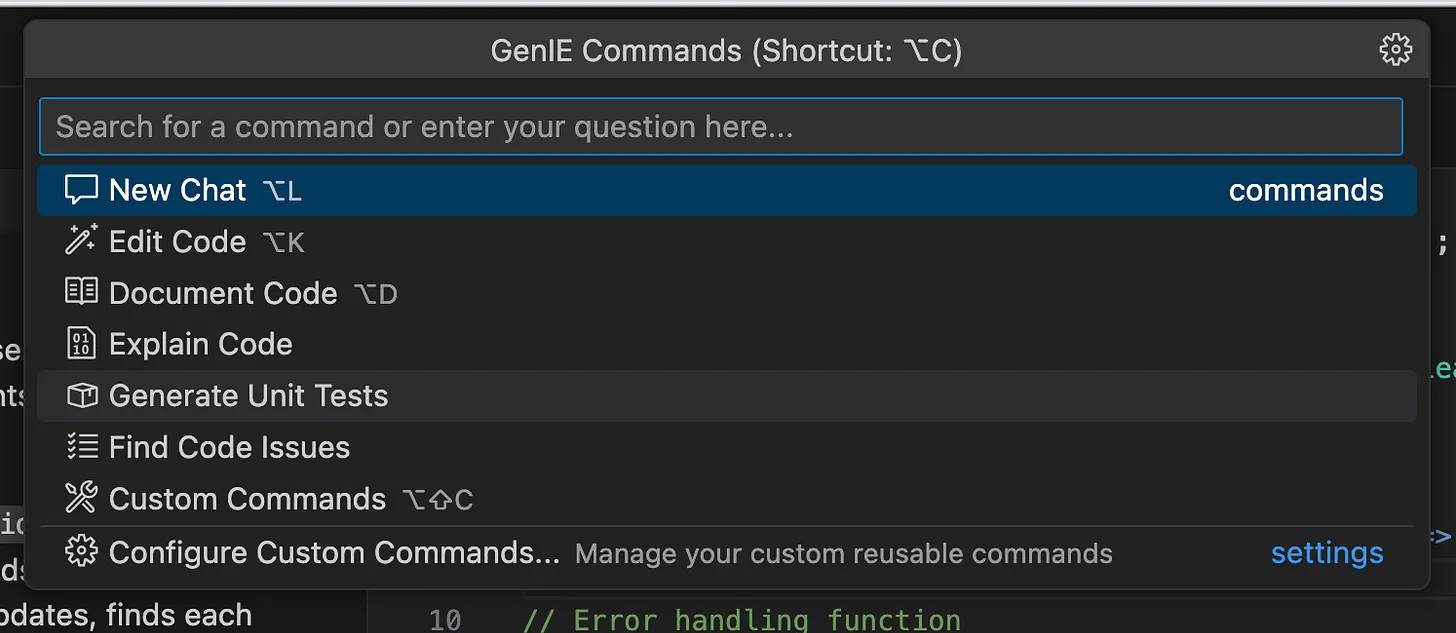Click the chat bubble icon beside New Chat
This screenshot has width=1456, height=633.
click(x=80, y=189)
